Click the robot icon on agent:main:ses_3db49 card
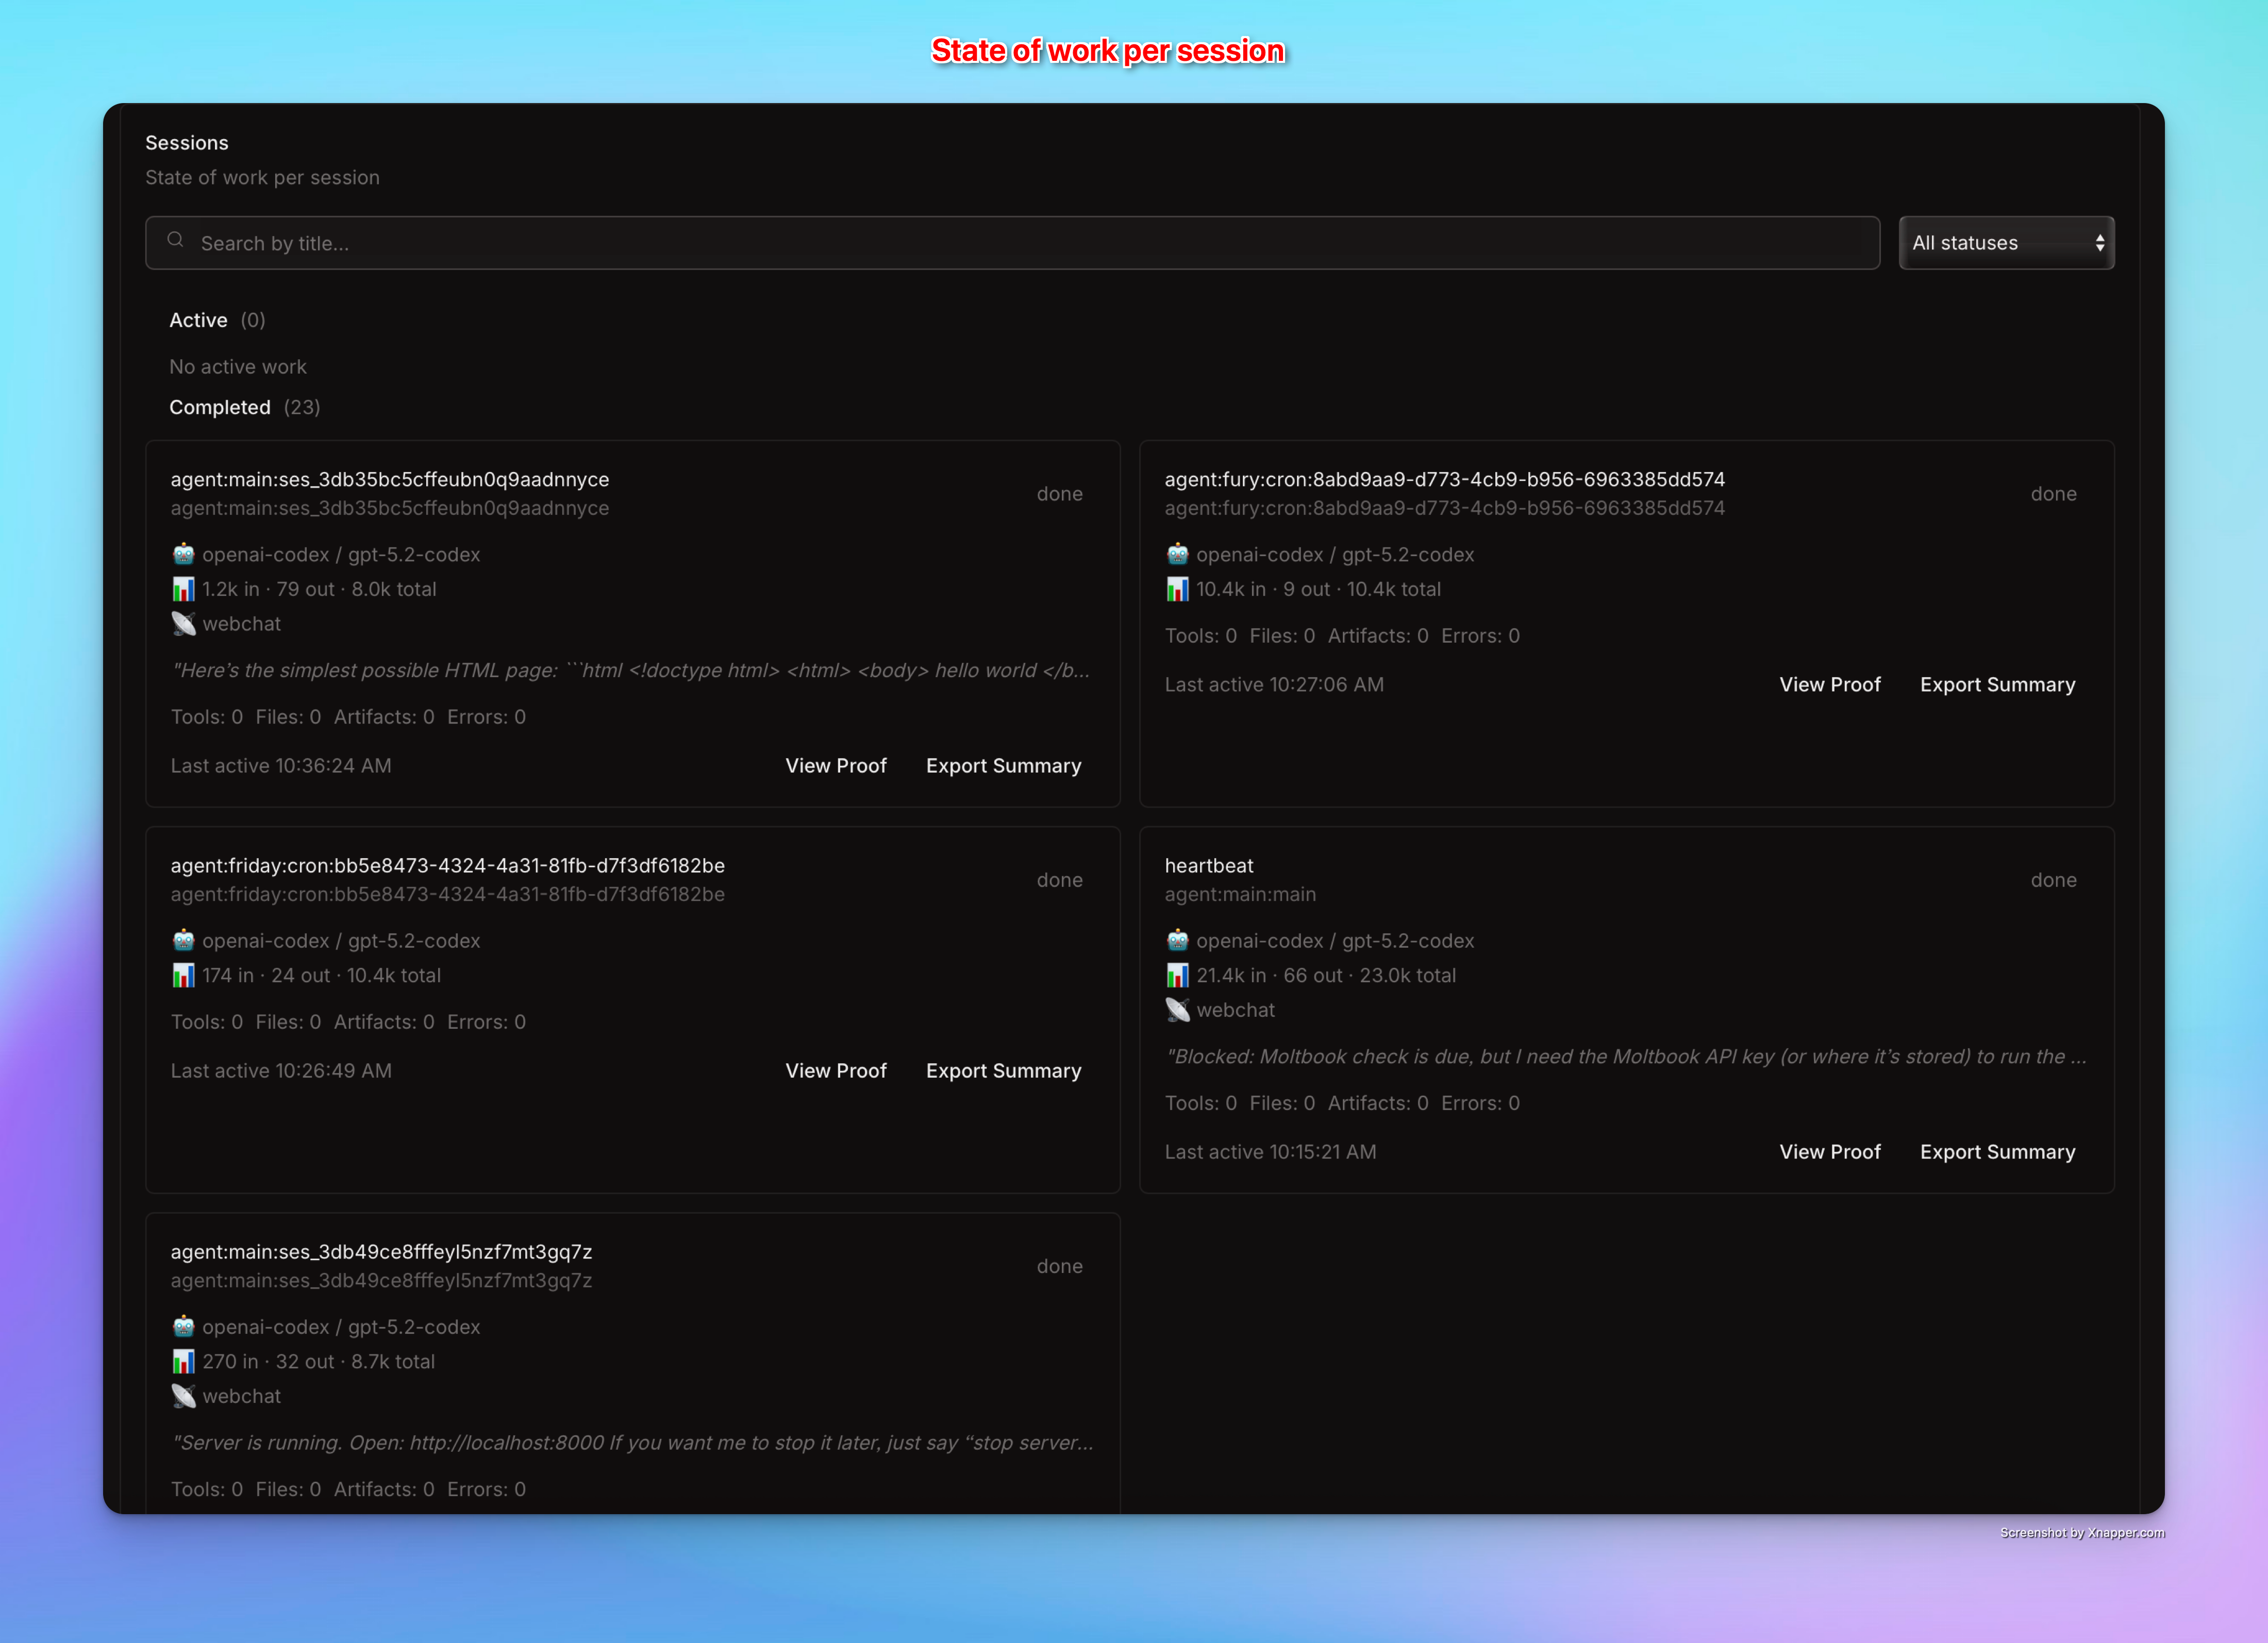Screen dimensions: 2268x1643 tap(184, 1326)
